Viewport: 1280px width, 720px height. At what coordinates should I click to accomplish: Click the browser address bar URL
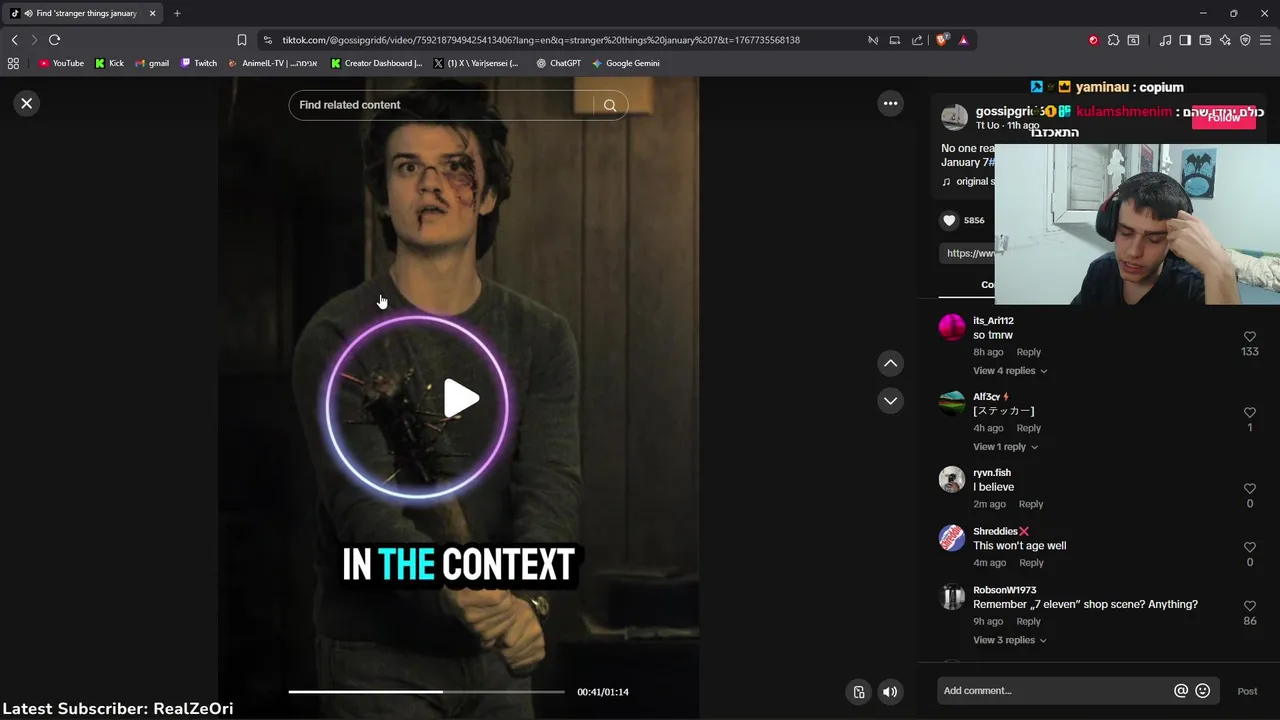pyautogui.click(x=541, y=40)
